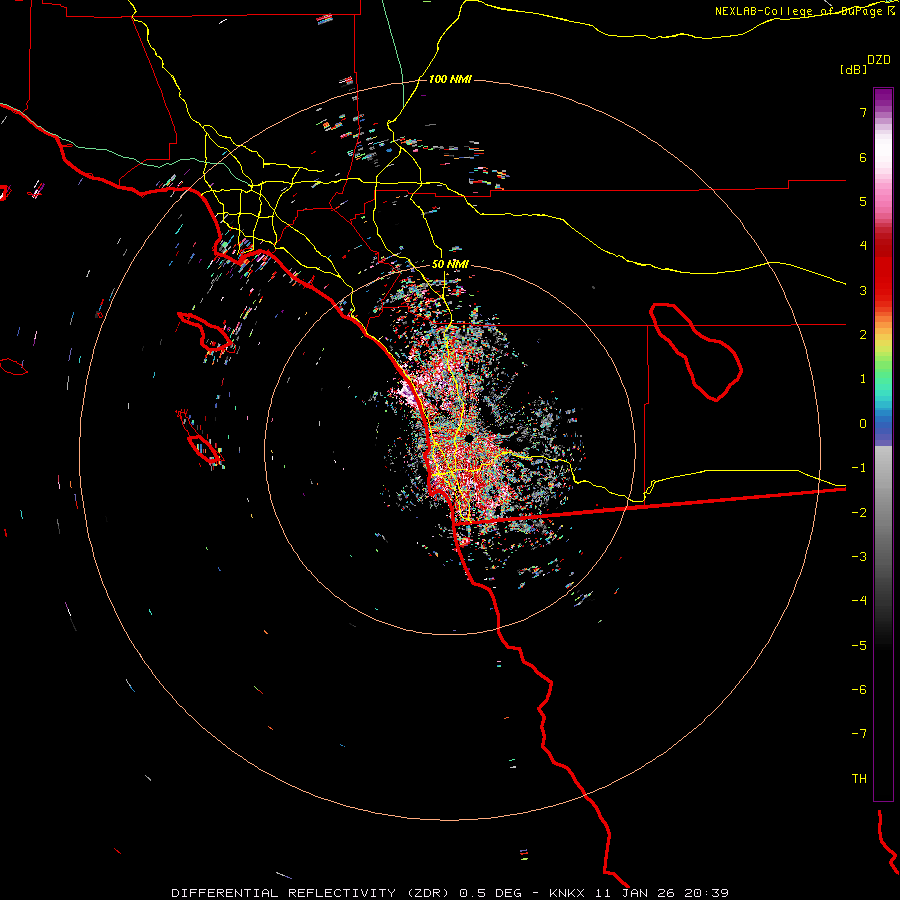This screenshot has width=900, height=900.
Task: Click the "50 NMI" range ring label
Action: pyautogui.click(x=450, y=264)
